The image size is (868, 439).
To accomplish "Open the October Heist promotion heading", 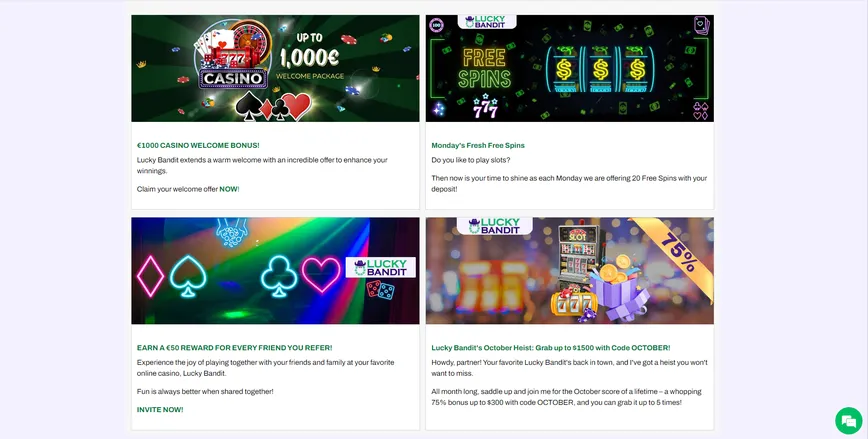I will [x=551, y=348].
